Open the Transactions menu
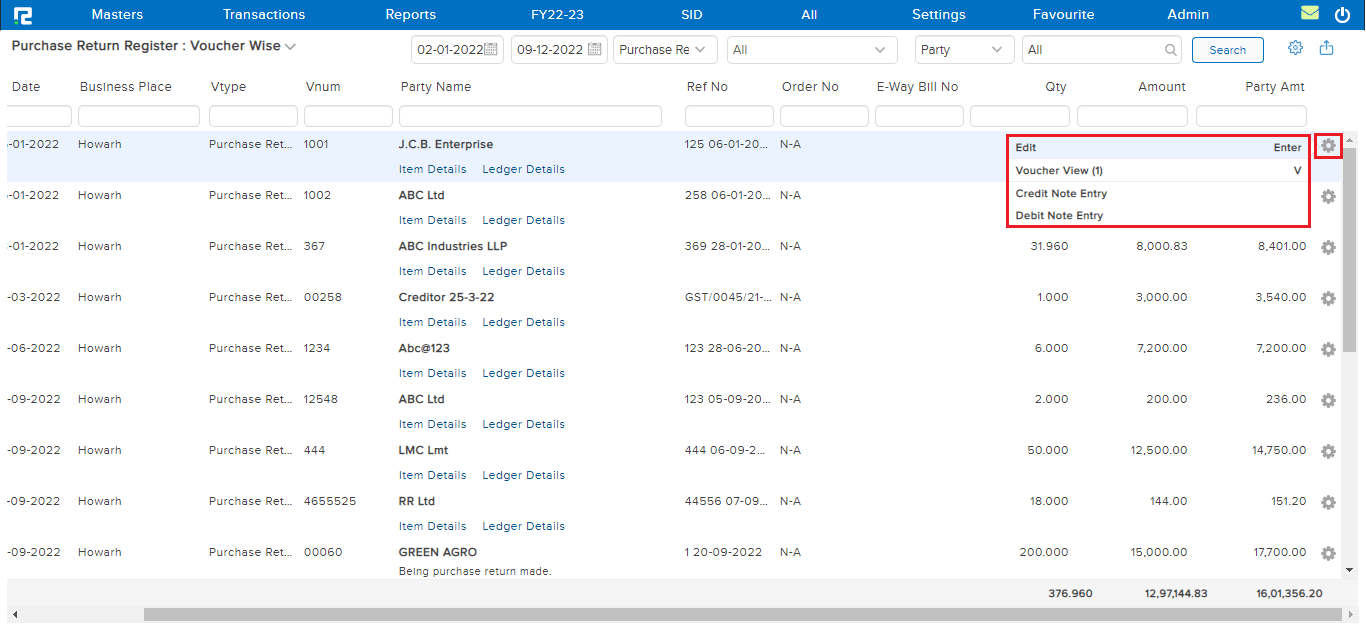Image resolution: width=1366 pixels, height=625 pixels. [264, 15]
